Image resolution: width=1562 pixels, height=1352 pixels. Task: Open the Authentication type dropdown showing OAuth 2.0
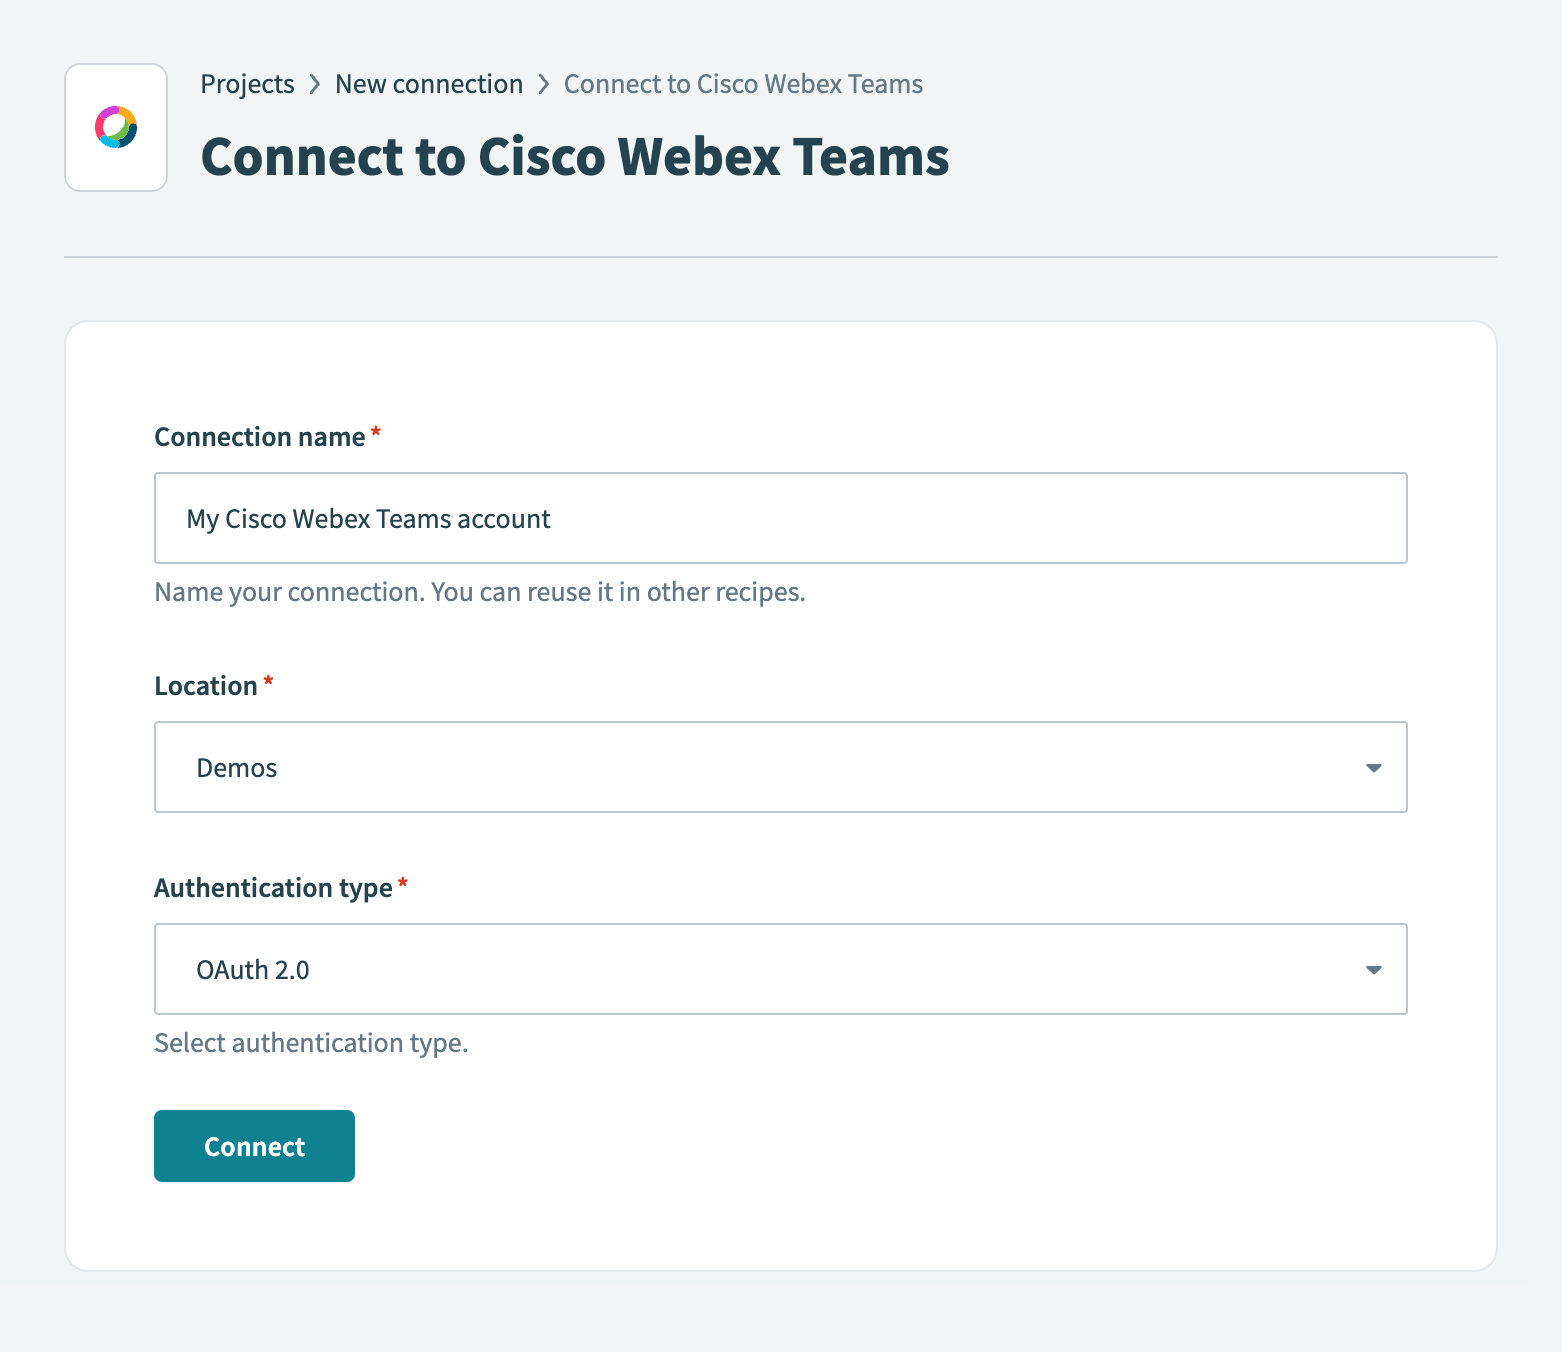pyautogui.click(x=780, y=969)
